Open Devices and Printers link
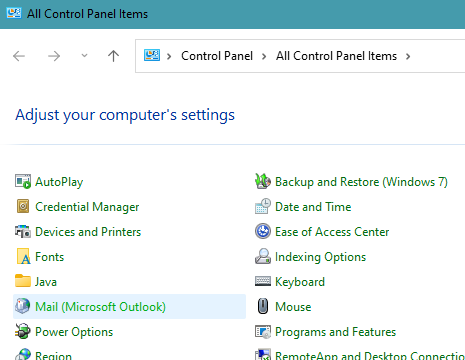The height and width of the screenshot is (360, 465). (88, 232)
